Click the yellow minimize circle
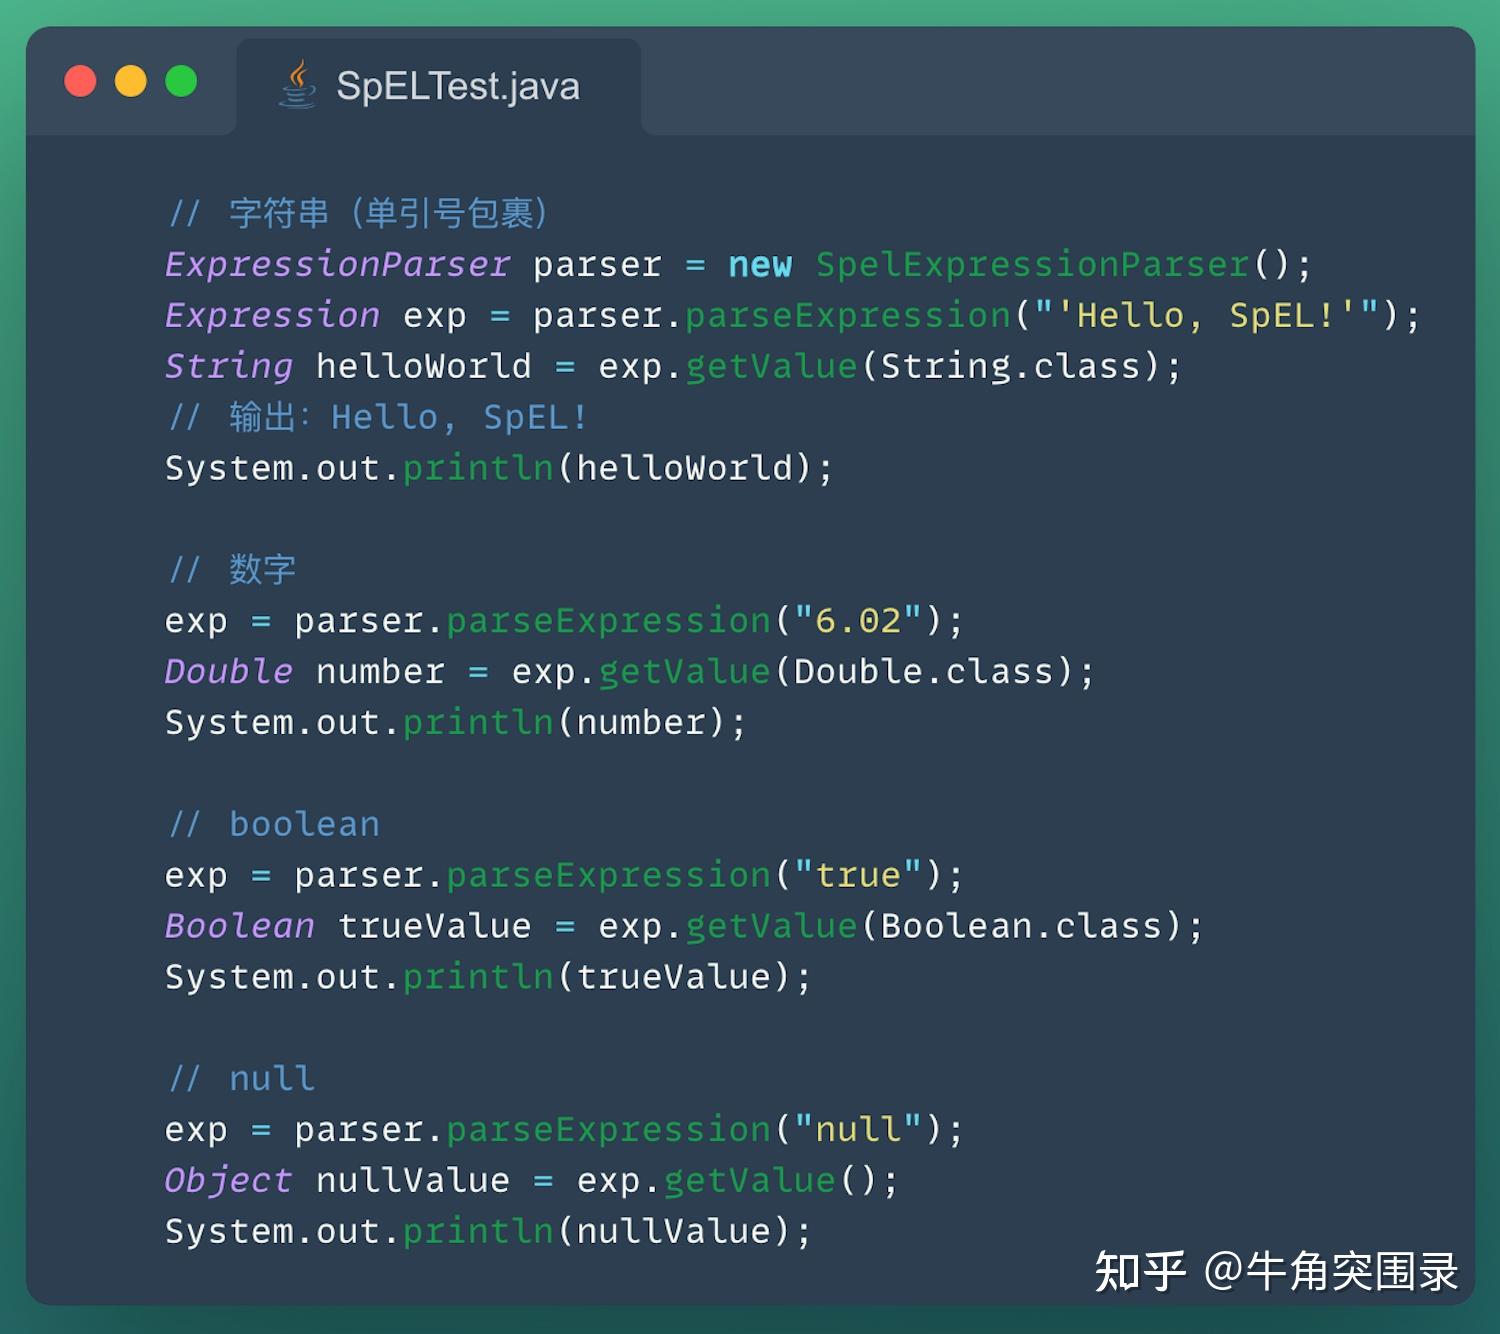 (130, 82)
